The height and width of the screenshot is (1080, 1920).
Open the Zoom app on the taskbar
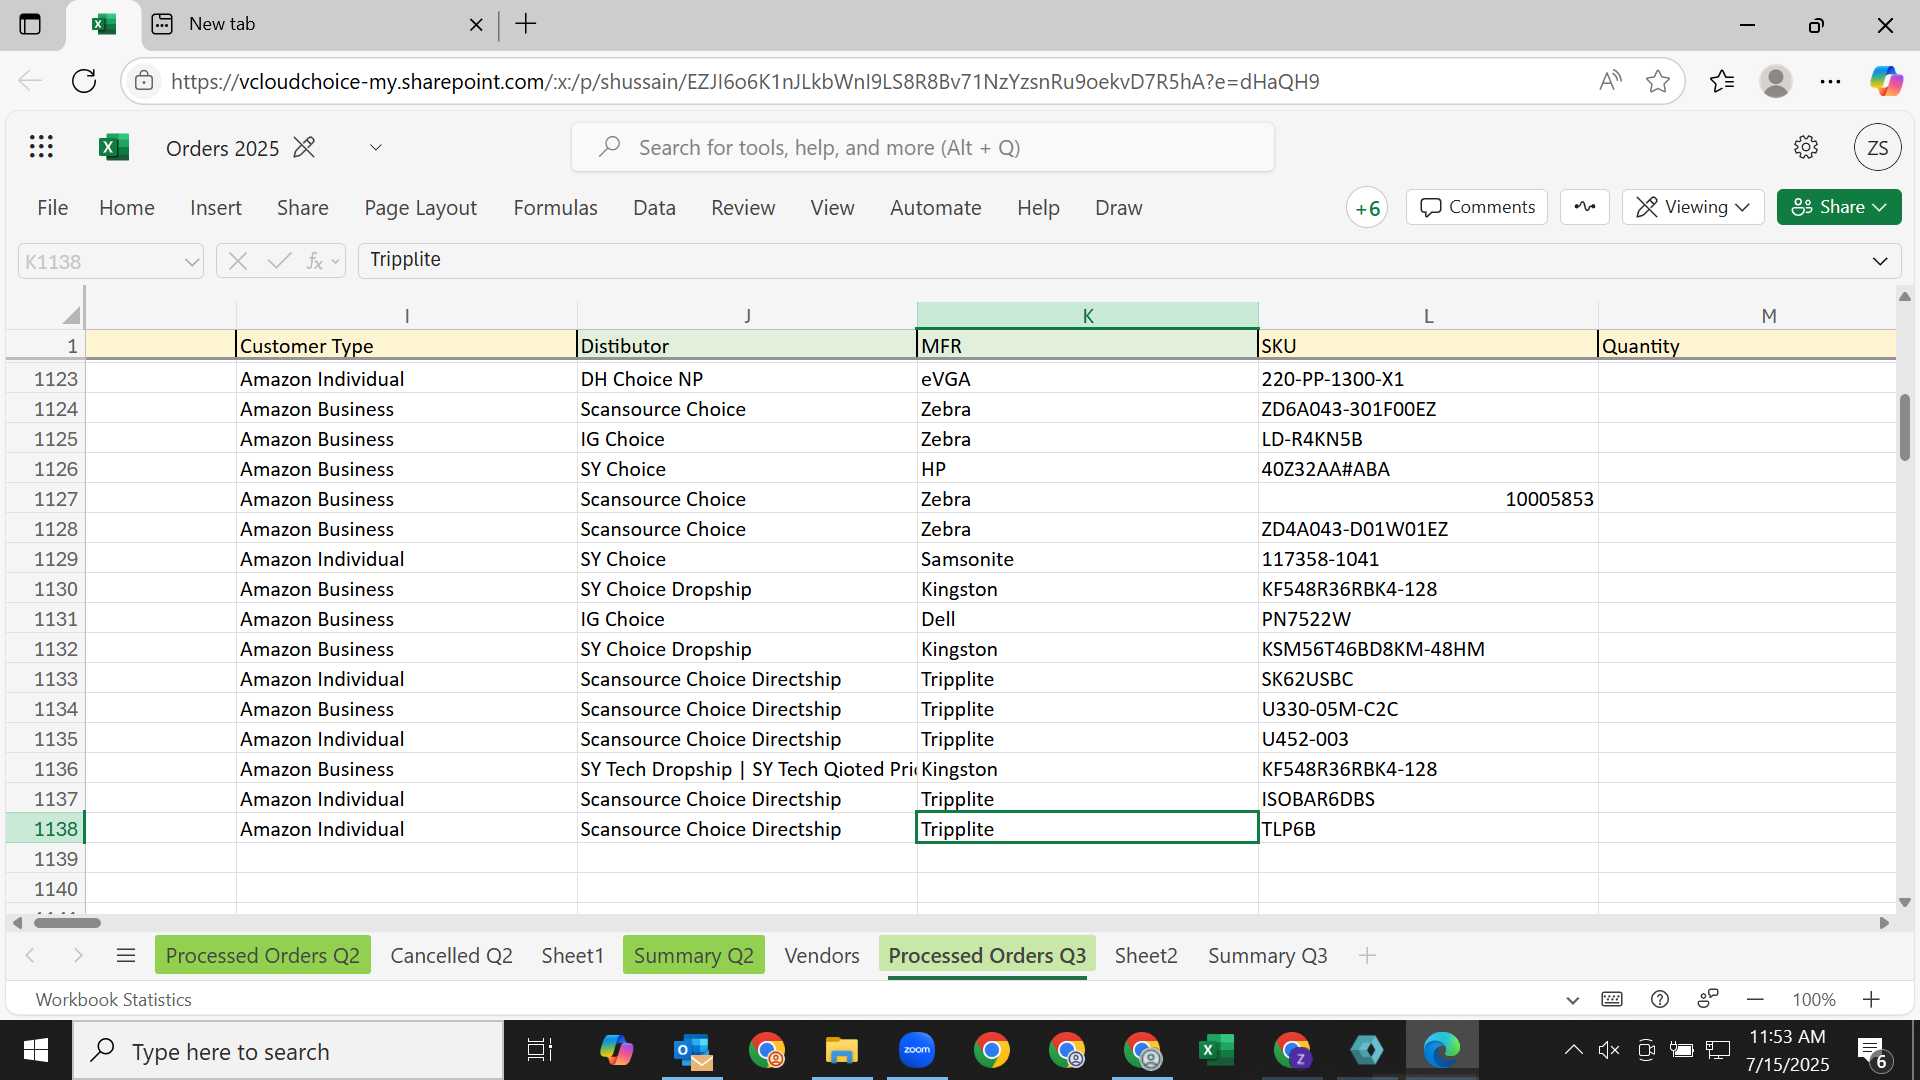coord(916,1050)
